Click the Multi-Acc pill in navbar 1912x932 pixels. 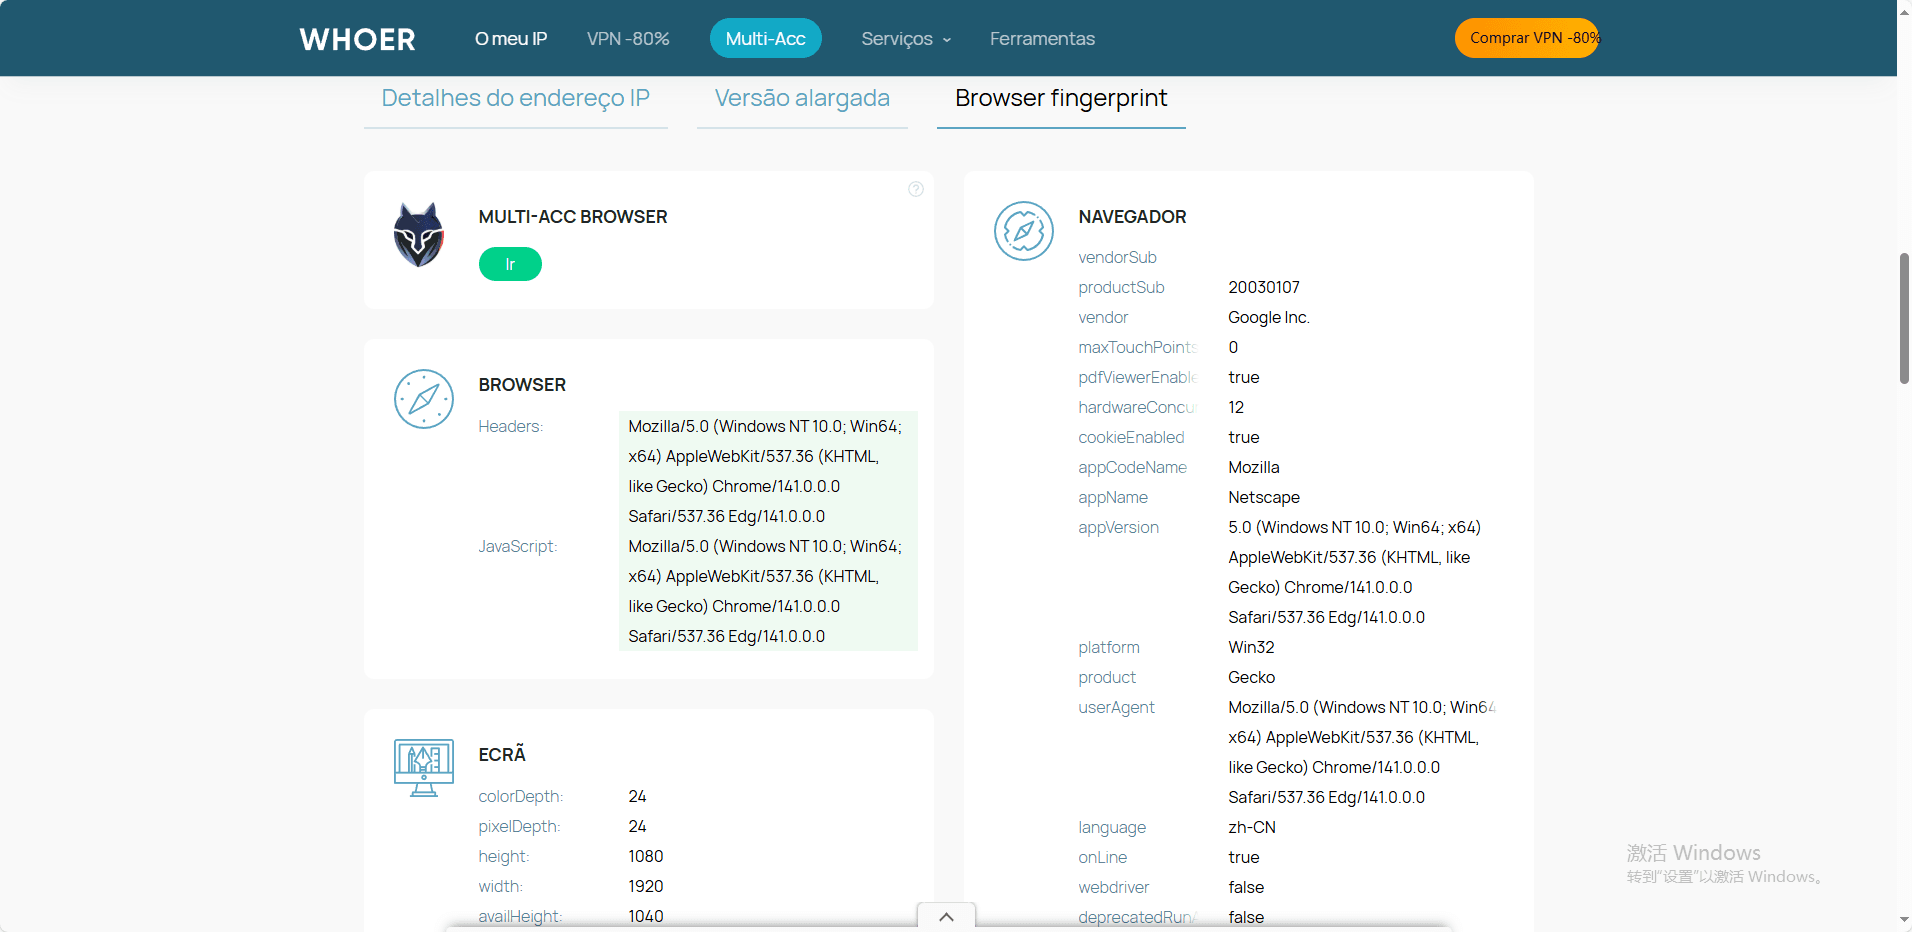click(765, 39)
